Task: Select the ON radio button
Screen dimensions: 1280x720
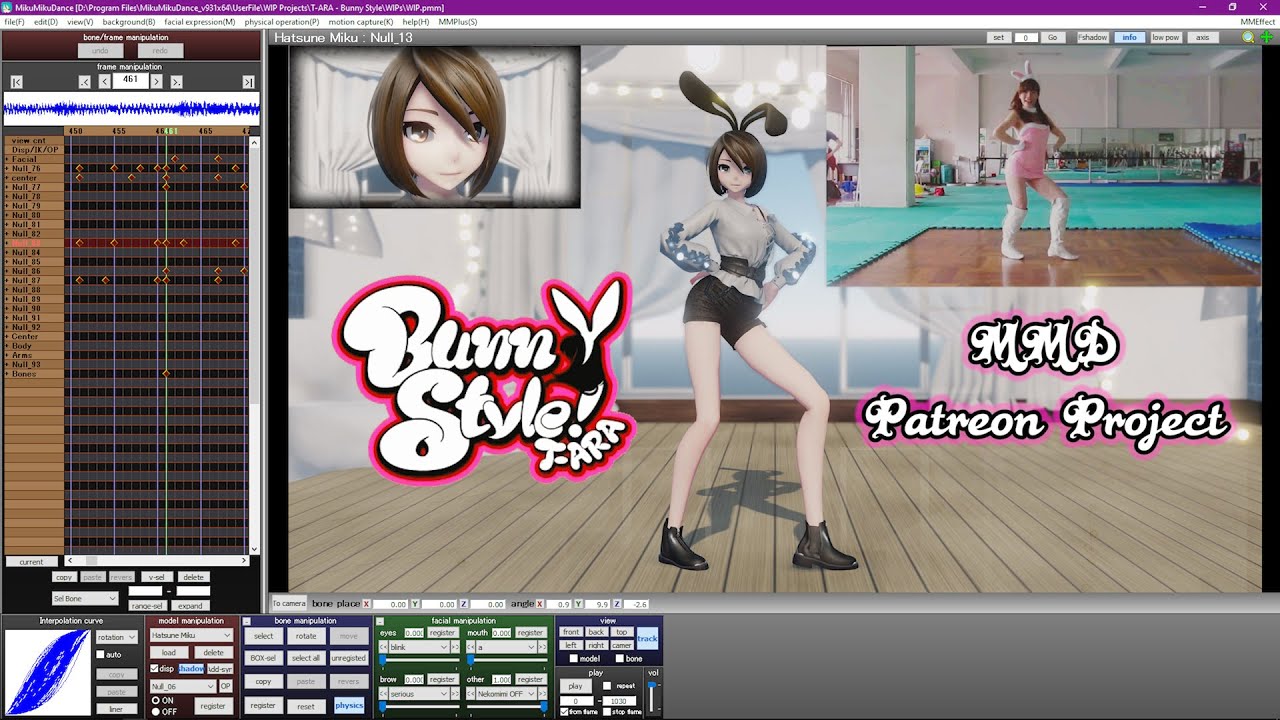Action: pos(156,700)
